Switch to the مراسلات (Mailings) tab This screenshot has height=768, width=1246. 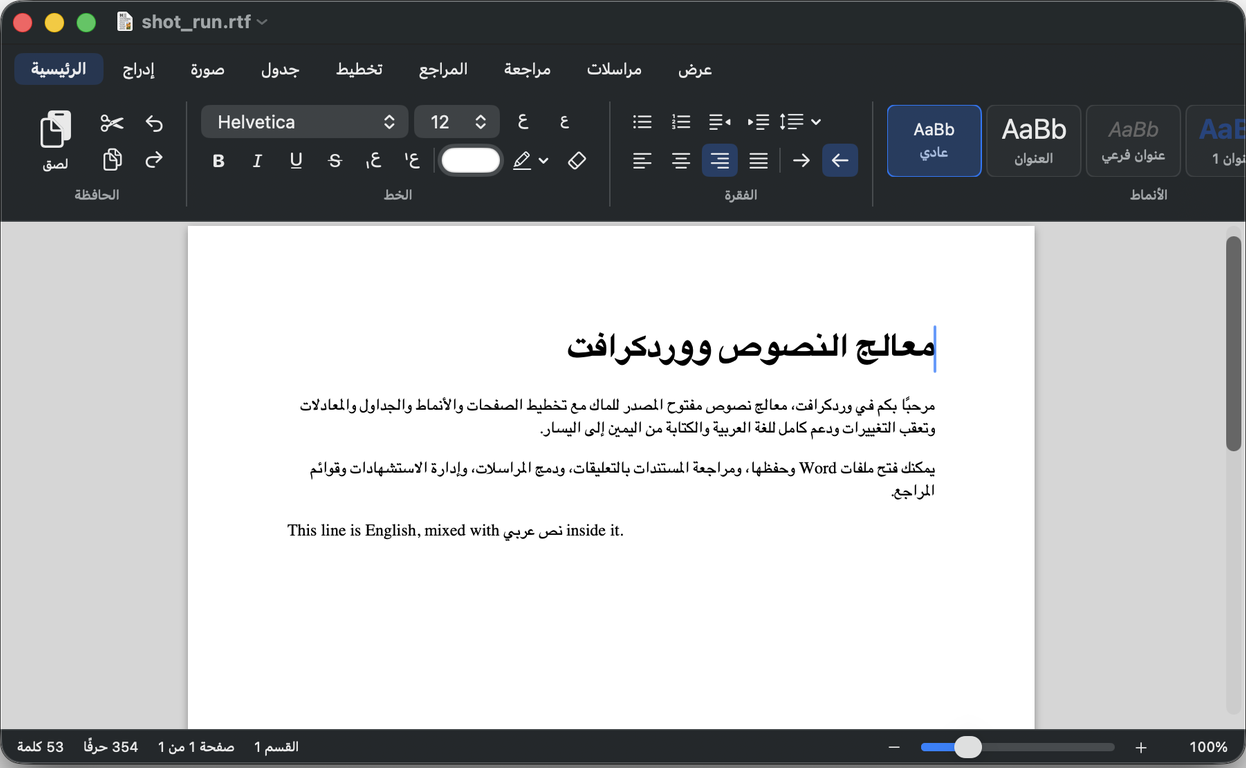coord(614,69)
